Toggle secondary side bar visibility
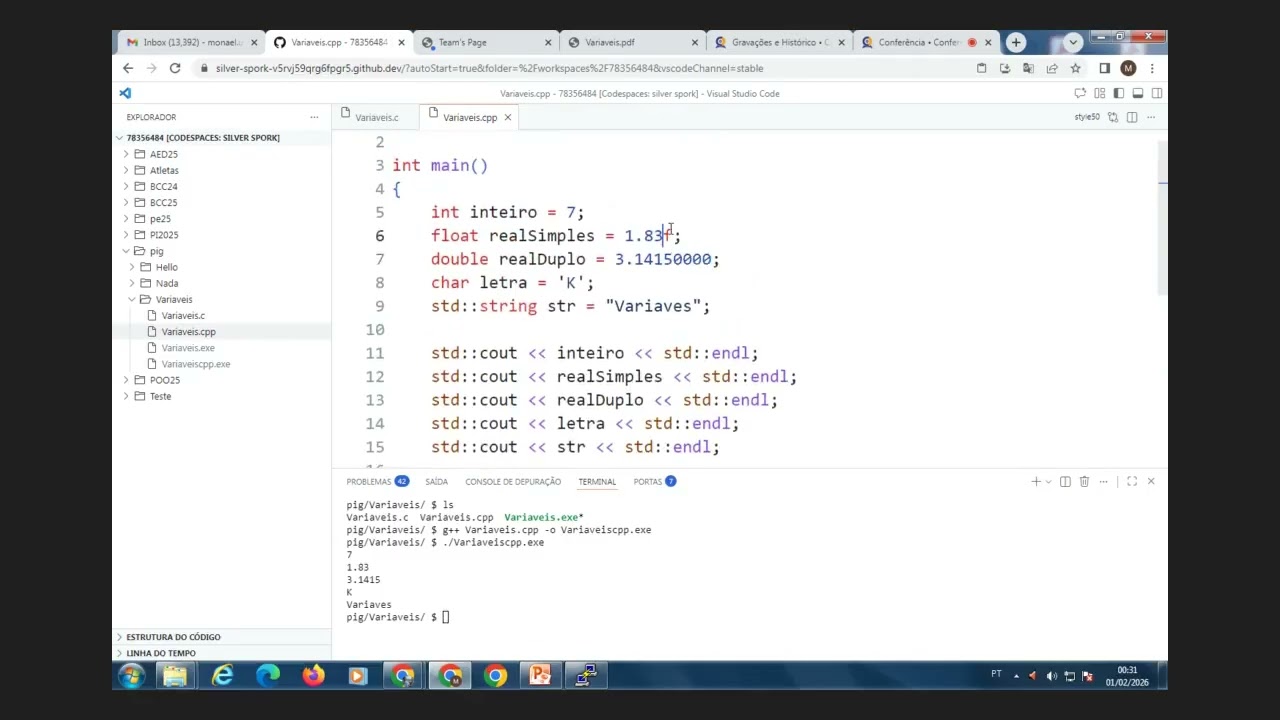Screen dimensions: 1280x720 click(x=1157, y=93)
